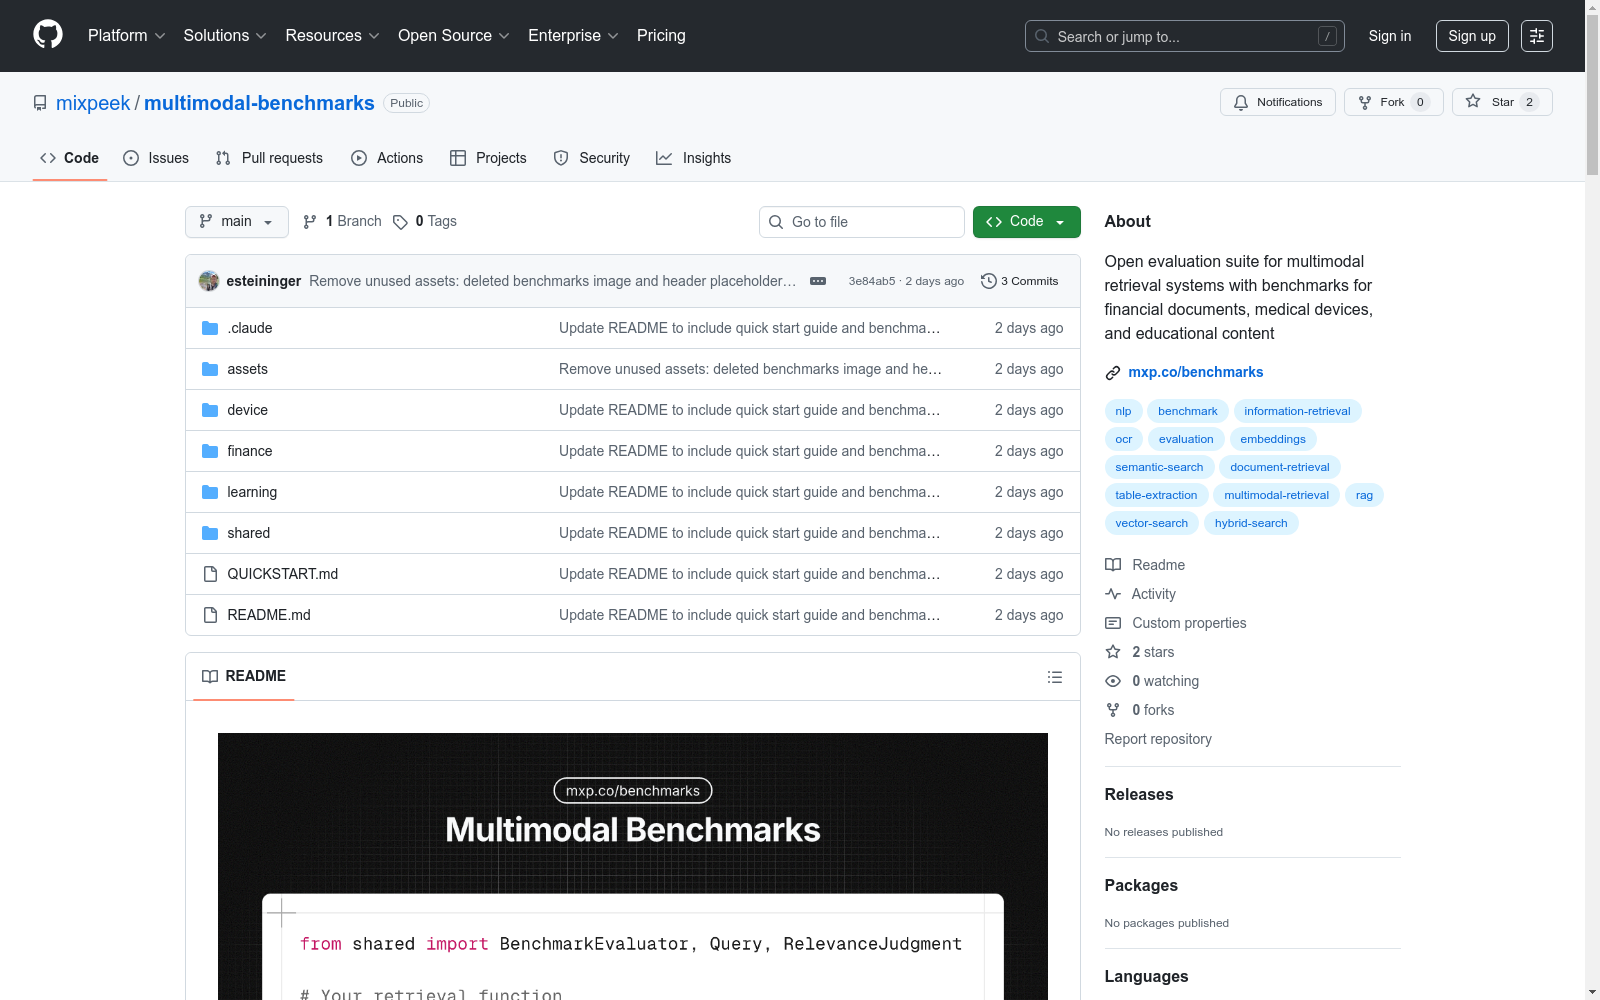The height and width of the screenshot is (1000, 1600).
Task: Click the README tab heading
Action: point(244,677)
